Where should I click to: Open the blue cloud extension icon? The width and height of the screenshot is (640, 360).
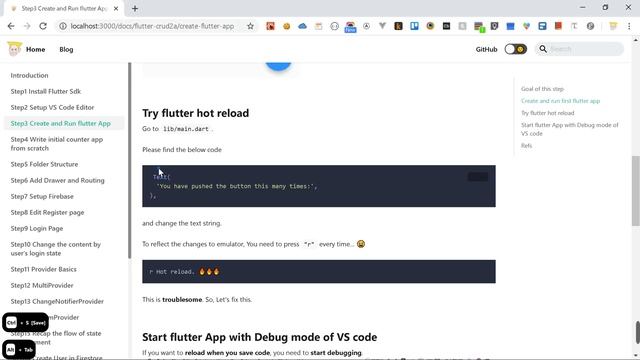click(x=302, y=26)
